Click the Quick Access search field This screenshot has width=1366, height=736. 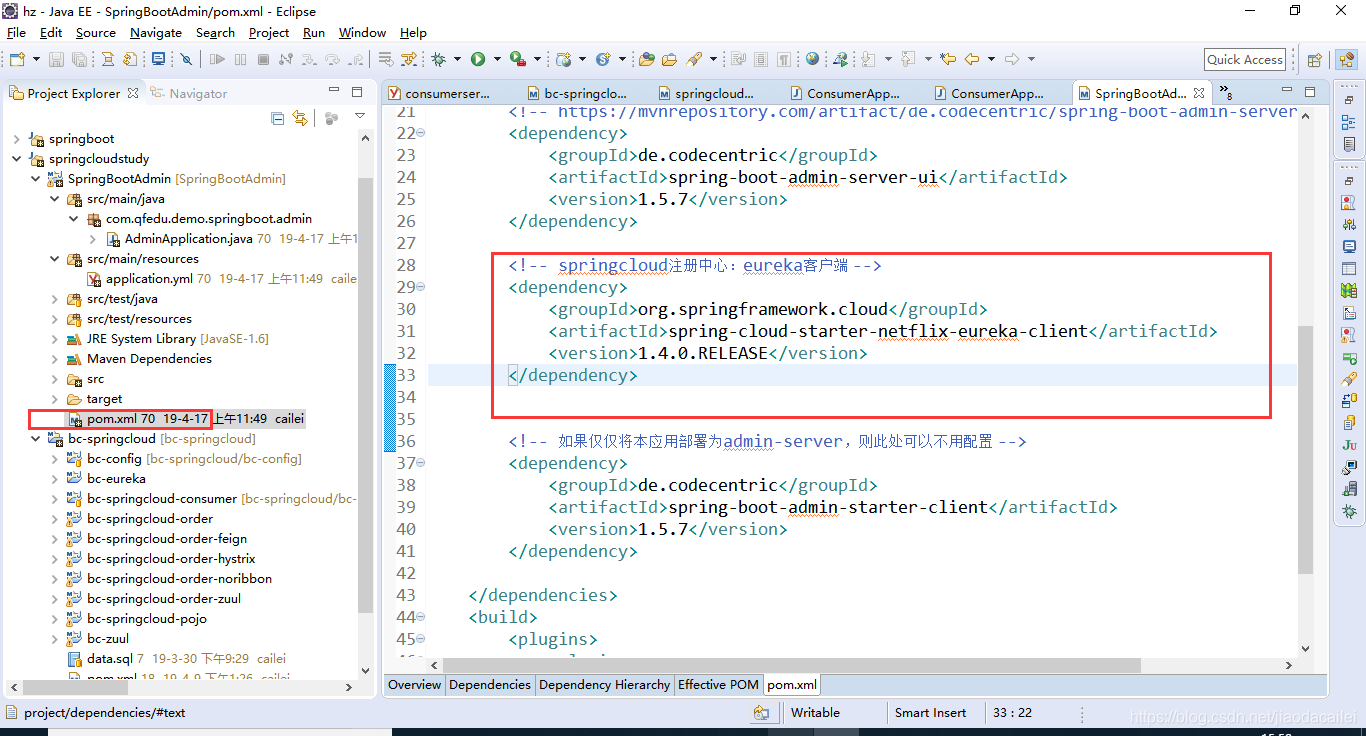(1244, 60)
